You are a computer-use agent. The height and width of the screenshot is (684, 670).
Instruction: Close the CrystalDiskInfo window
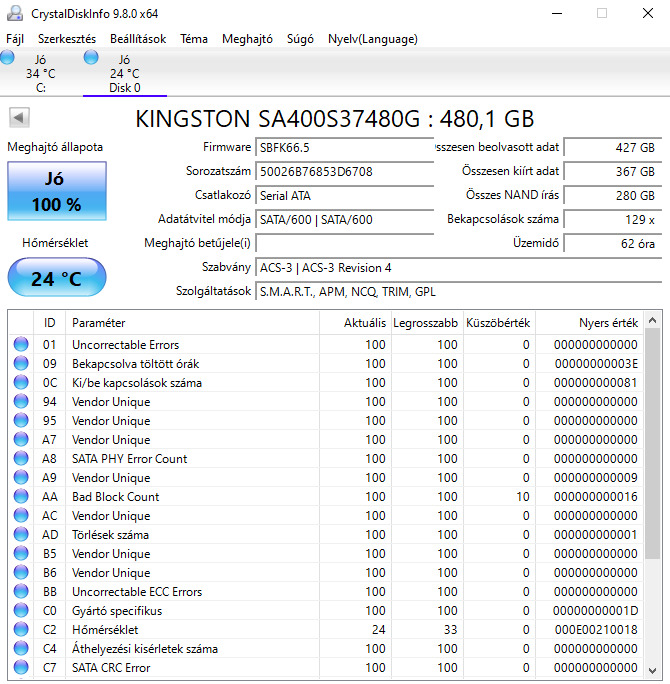(648, 14)
